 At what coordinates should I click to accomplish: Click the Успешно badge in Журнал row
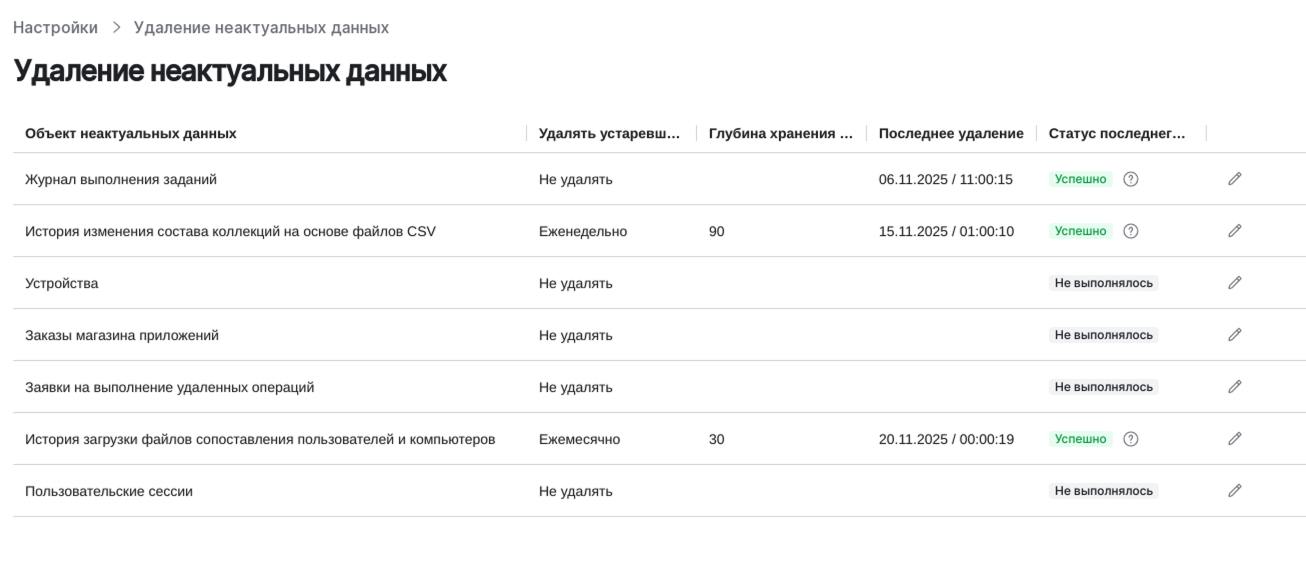(1080, 179)
